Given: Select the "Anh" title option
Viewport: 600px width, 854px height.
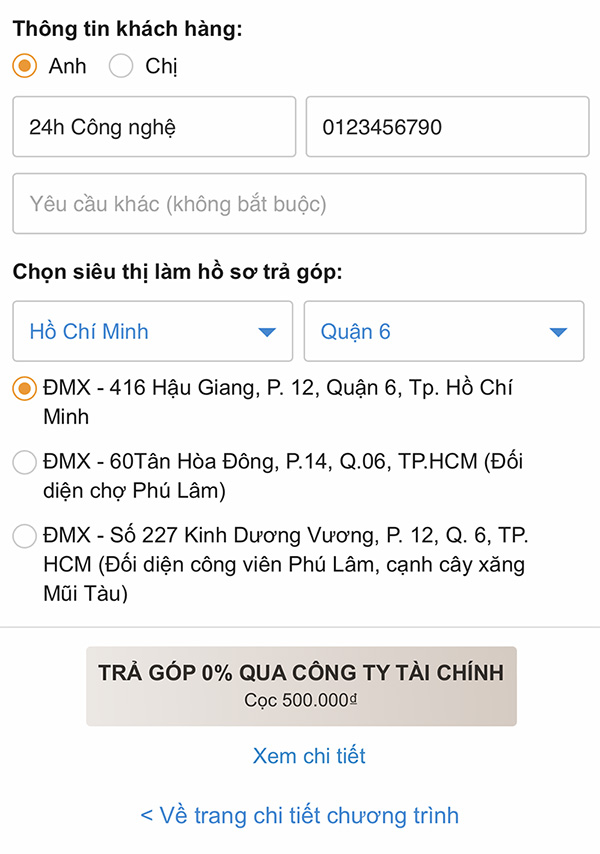Looking at the screenshot, I should coord(23,66).
